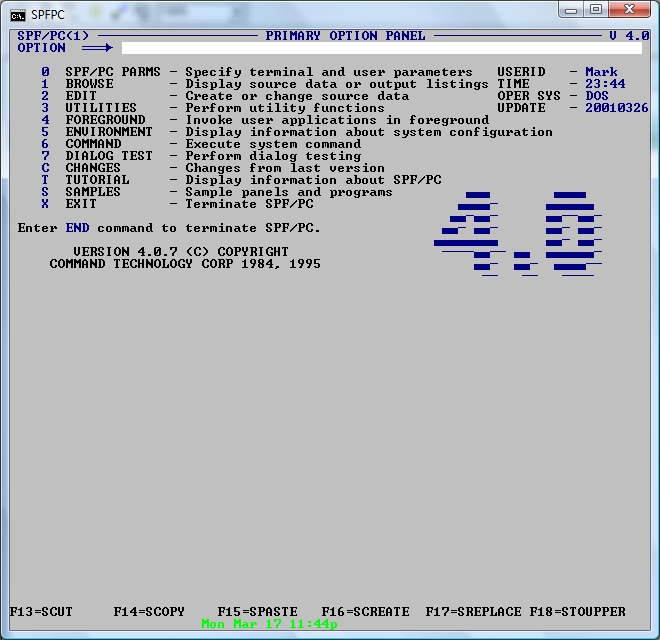Click the UPDATE value 20010326
Image resolution: width=660 pixels, height=640 pixels.
[x=617, y=108]
